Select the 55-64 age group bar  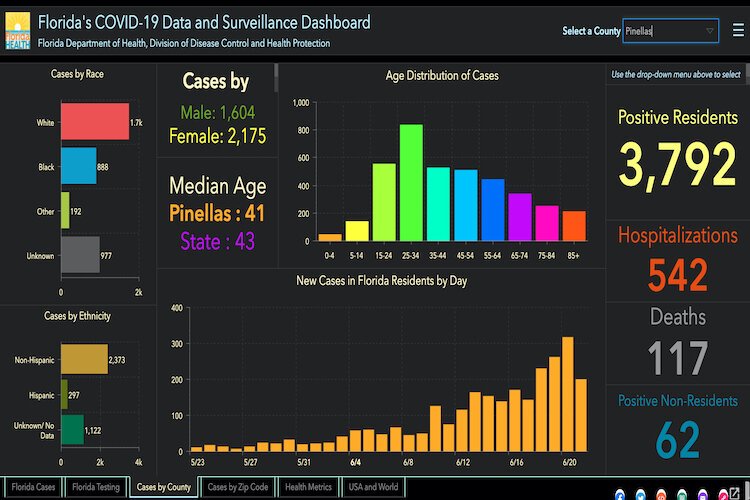point(493,210)
